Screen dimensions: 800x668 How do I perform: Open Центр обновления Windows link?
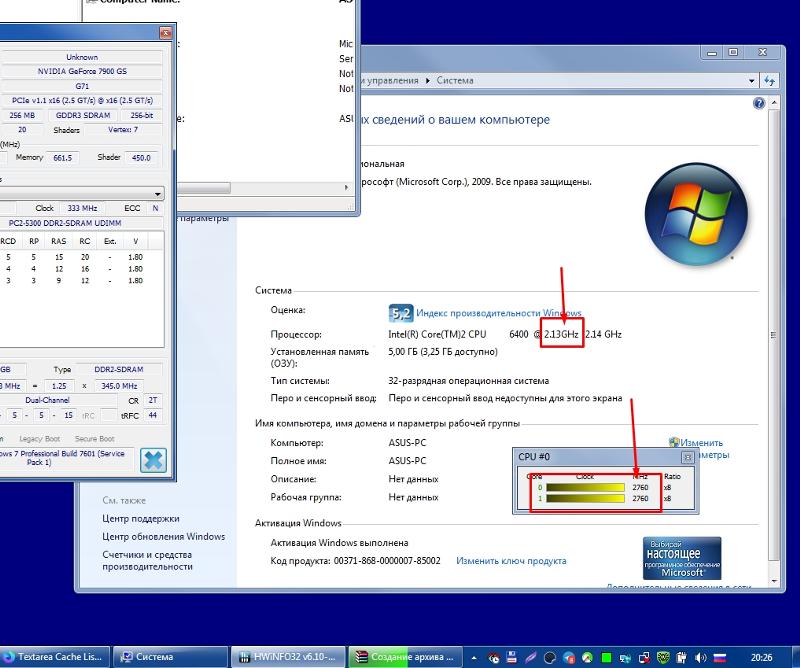click(x=163, y=536)
